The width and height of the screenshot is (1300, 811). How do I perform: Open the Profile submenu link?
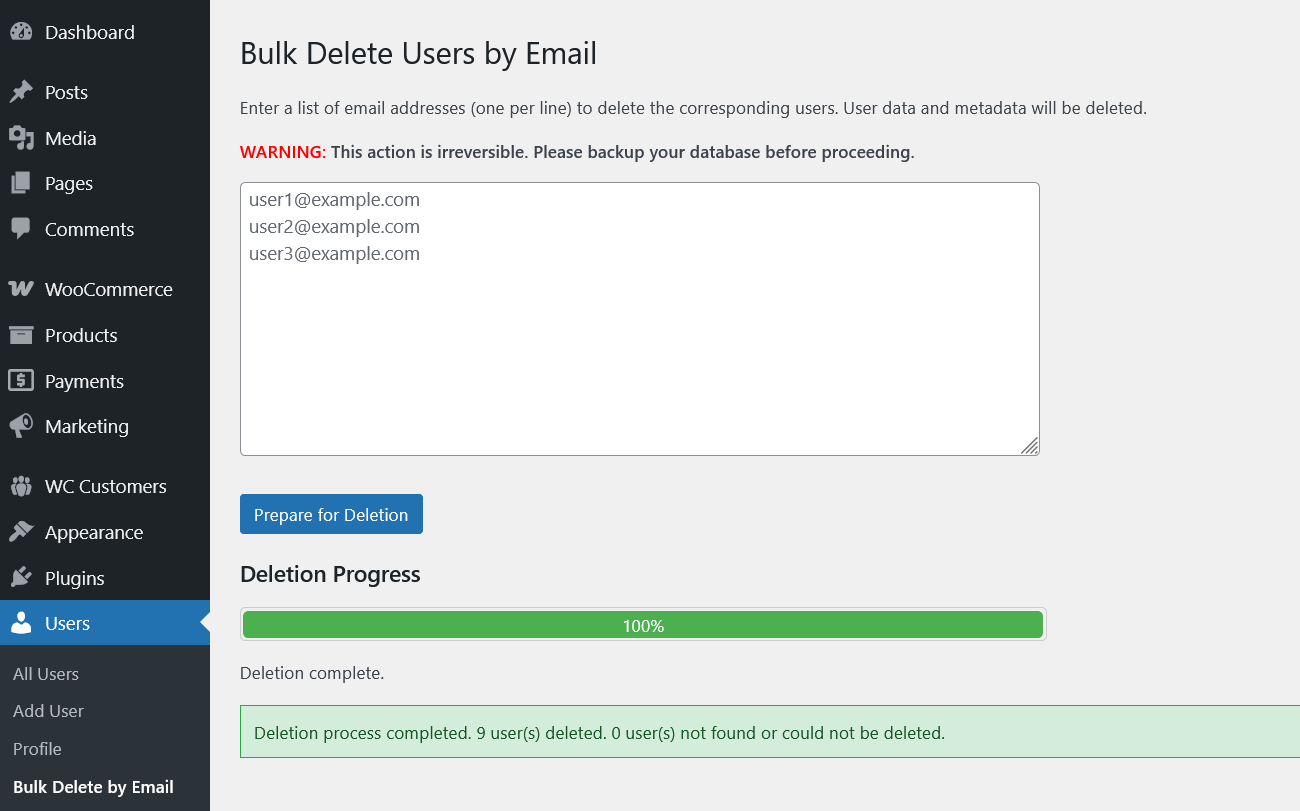tap(37, 749)
